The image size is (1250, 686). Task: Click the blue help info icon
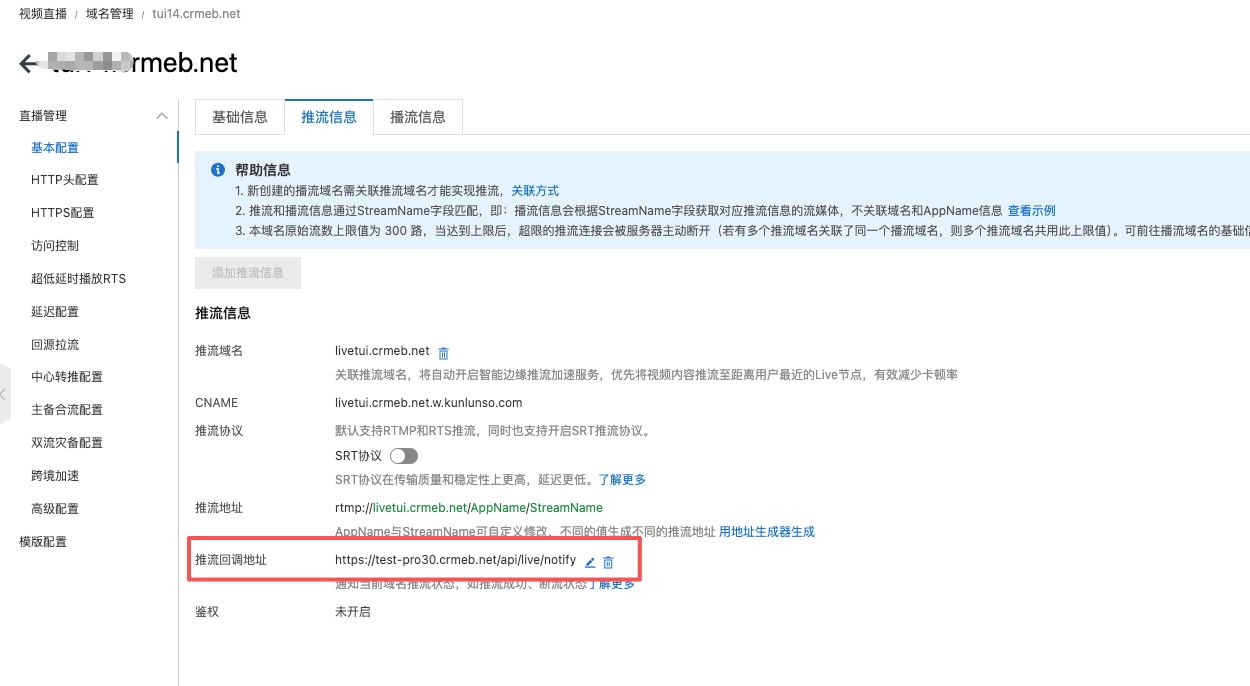click(x=217, y=171)
